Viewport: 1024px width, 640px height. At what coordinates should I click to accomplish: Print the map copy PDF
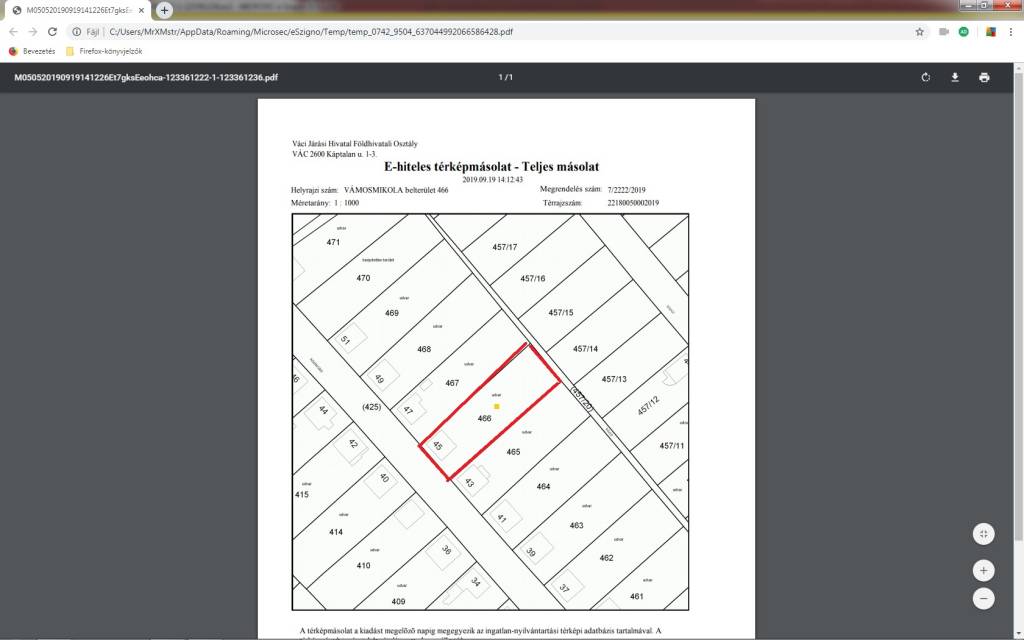click(x=984, y=77)
